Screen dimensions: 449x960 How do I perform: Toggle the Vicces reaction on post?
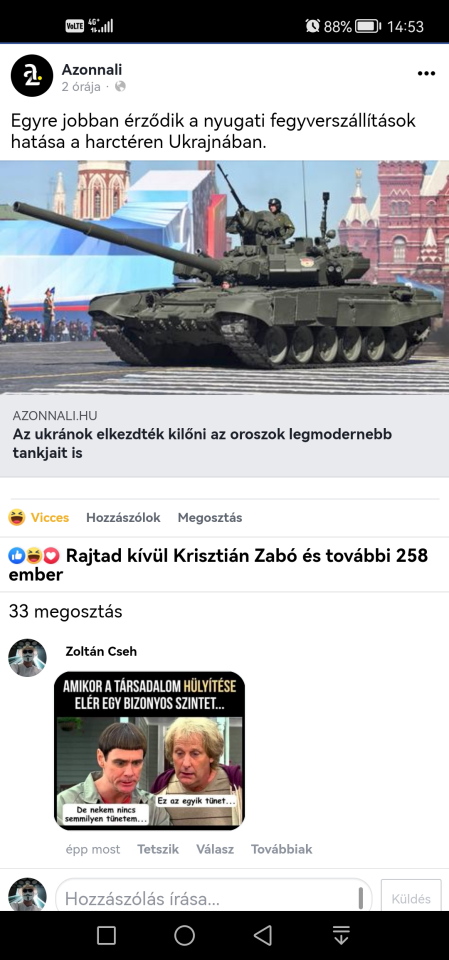tap(39, 517)
